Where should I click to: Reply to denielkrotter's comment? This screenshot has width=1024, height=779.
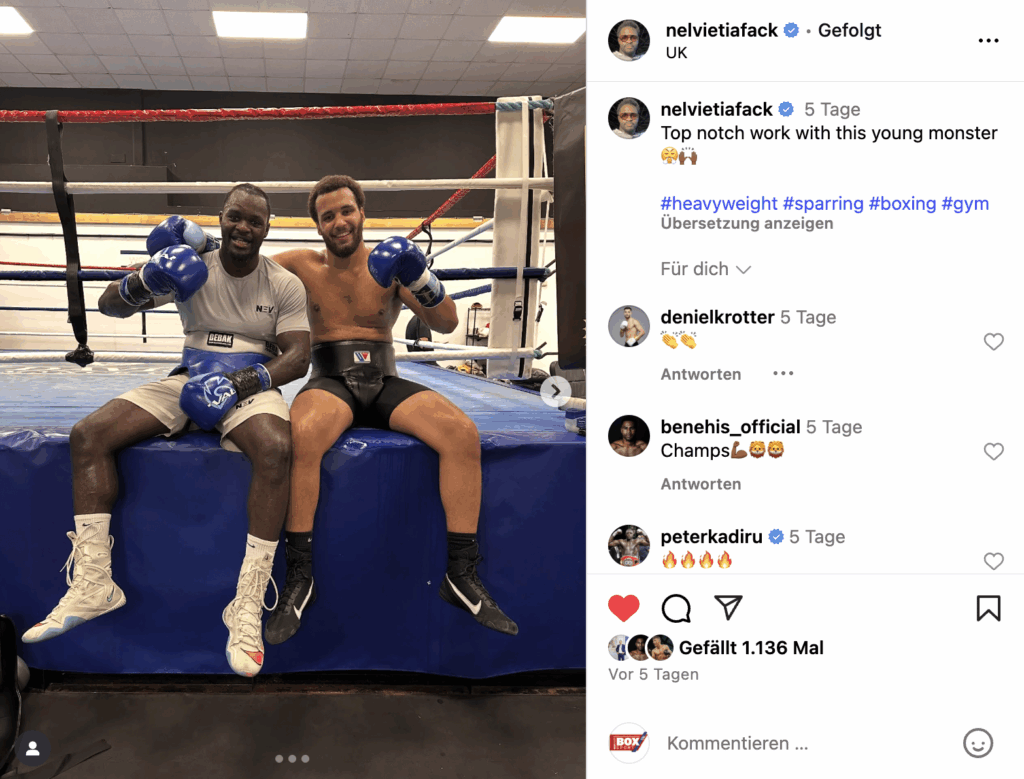(701, 374)
